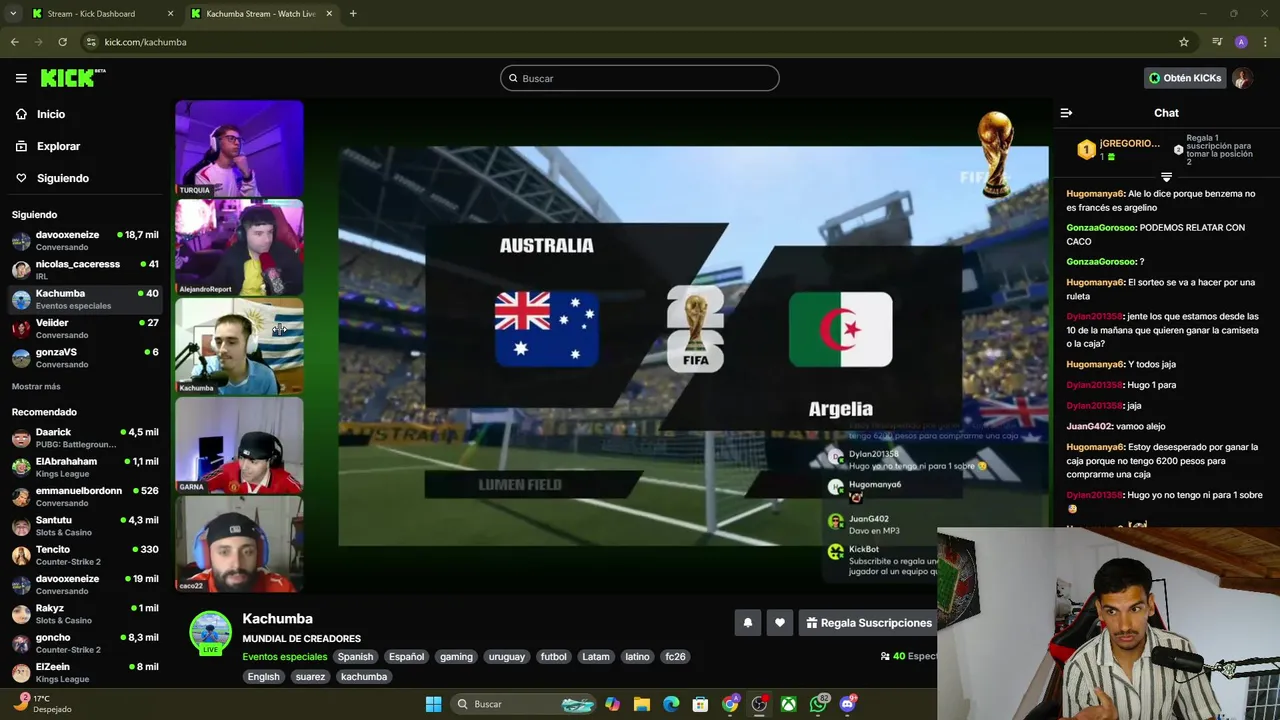Open the Chrome profile avatar

(1241, 42)
